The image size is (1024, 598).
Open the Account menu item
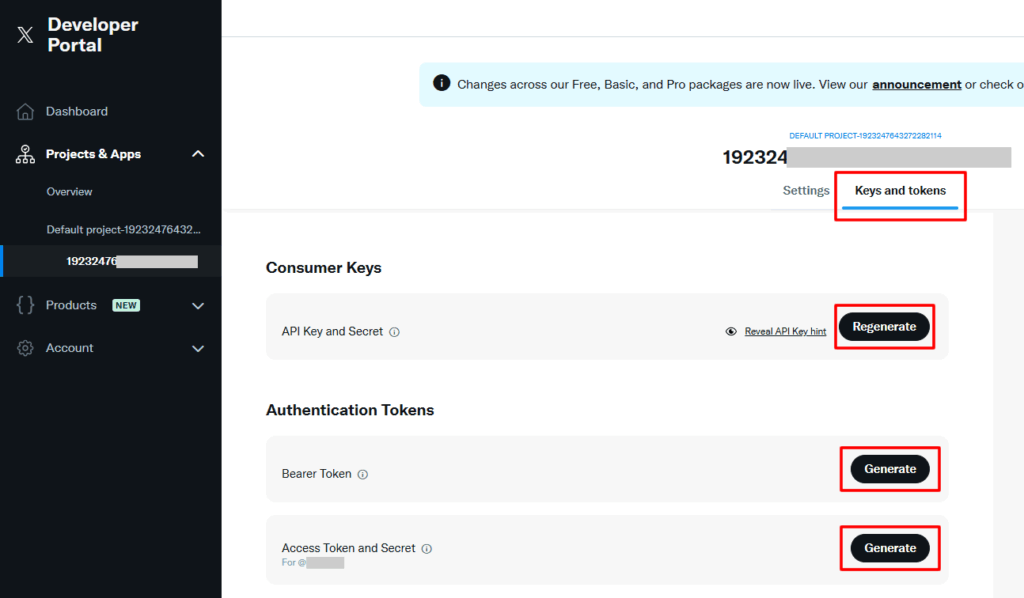pyautogui.click(x=69, y=348)
